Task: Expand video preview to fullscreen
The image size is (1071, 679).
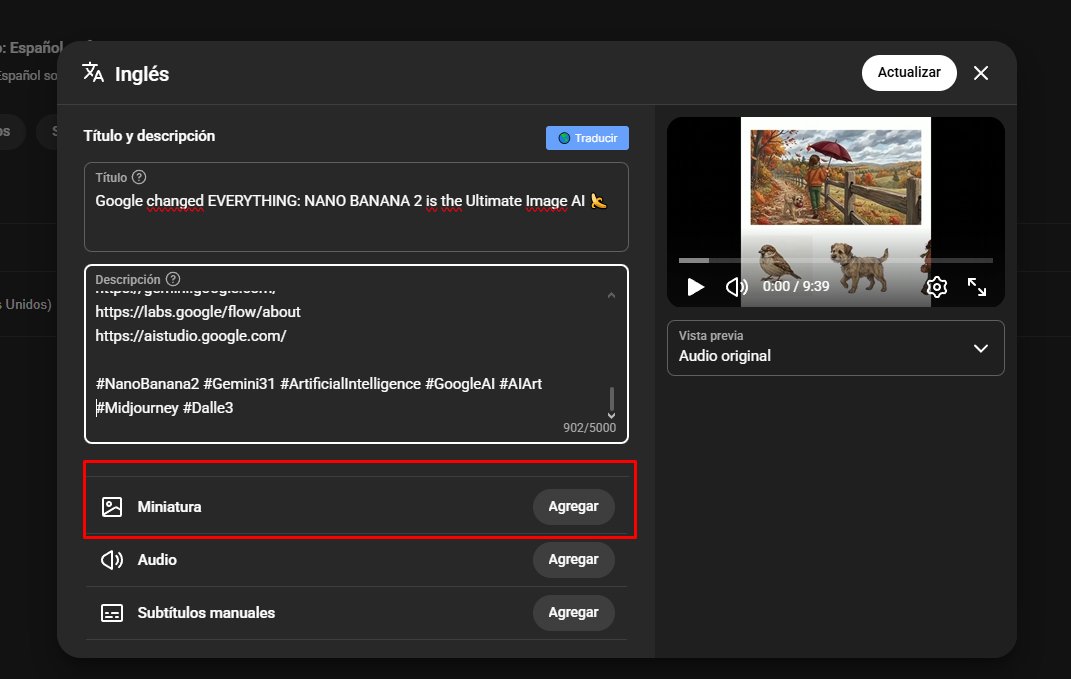Action: tap(977, 287)
